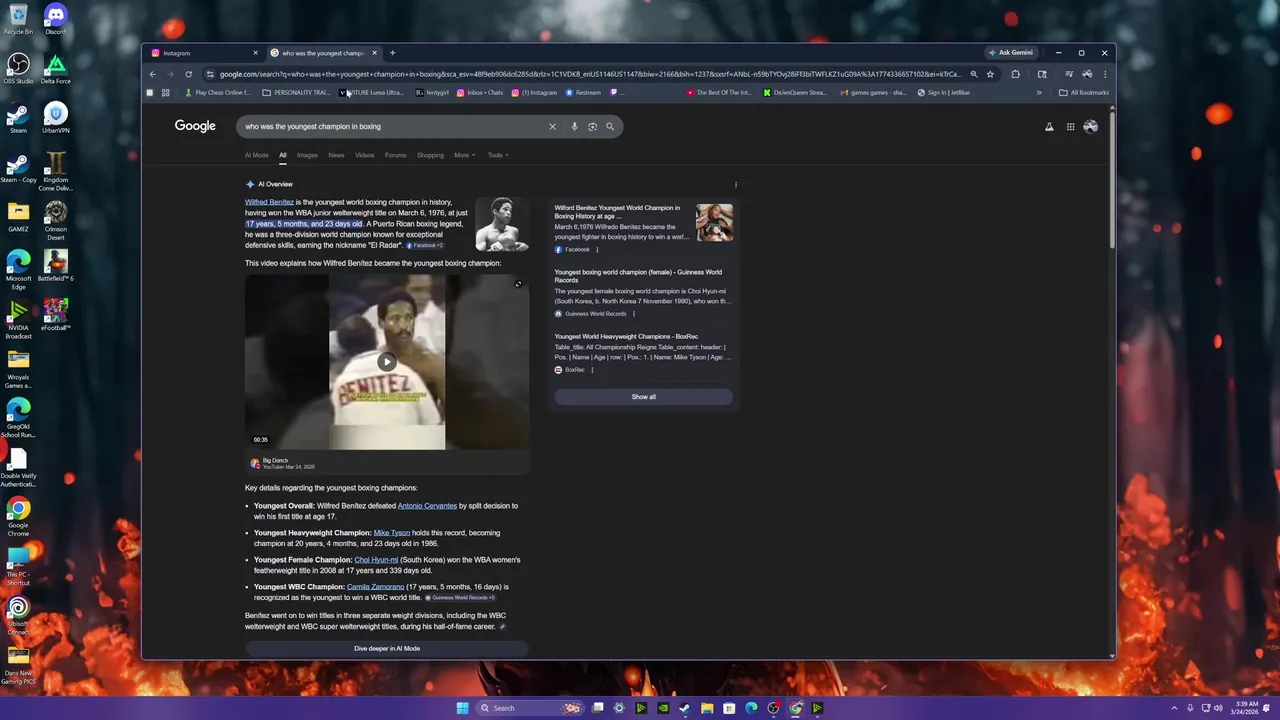Click the Wilfred Benitez portrait thumbnail

point(501,224)
